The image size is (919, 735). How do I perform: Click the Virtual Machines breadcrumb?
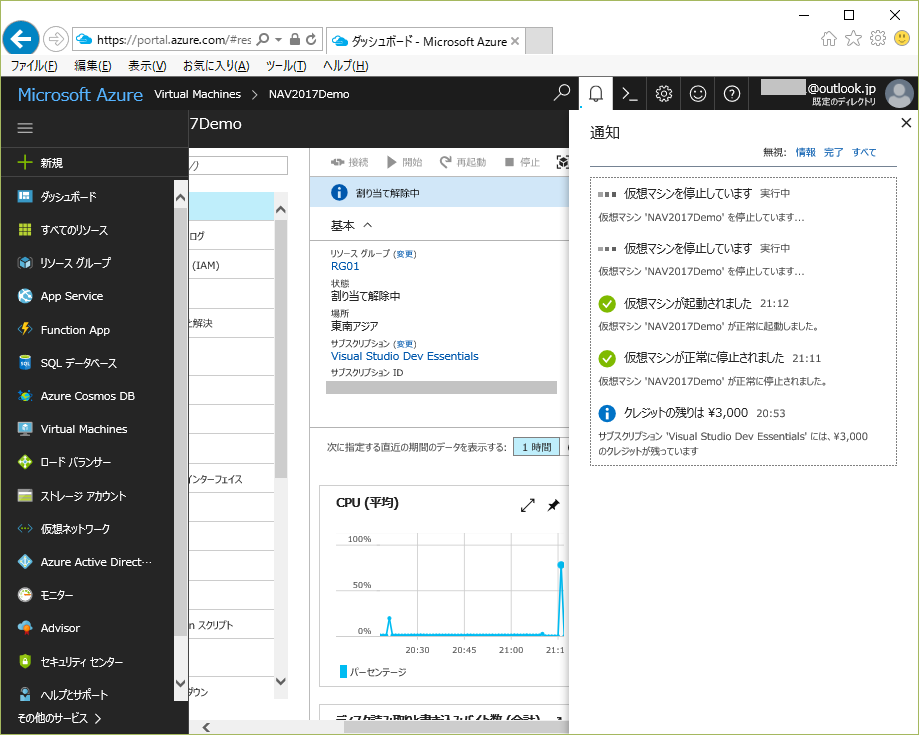pos(198,94)
